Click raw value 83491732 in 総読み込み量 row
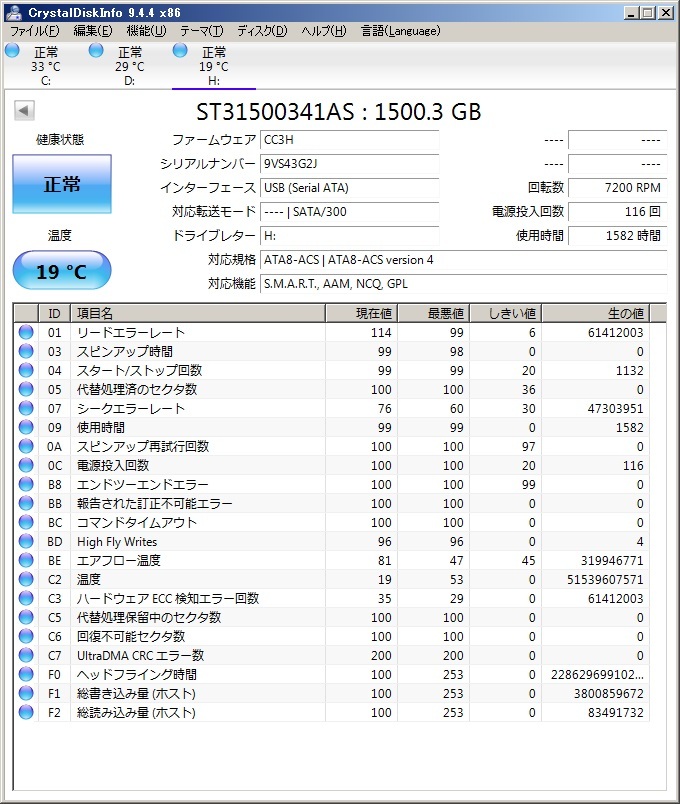The image size is (680, 804). pyautogui.click(x=615, y=712)
